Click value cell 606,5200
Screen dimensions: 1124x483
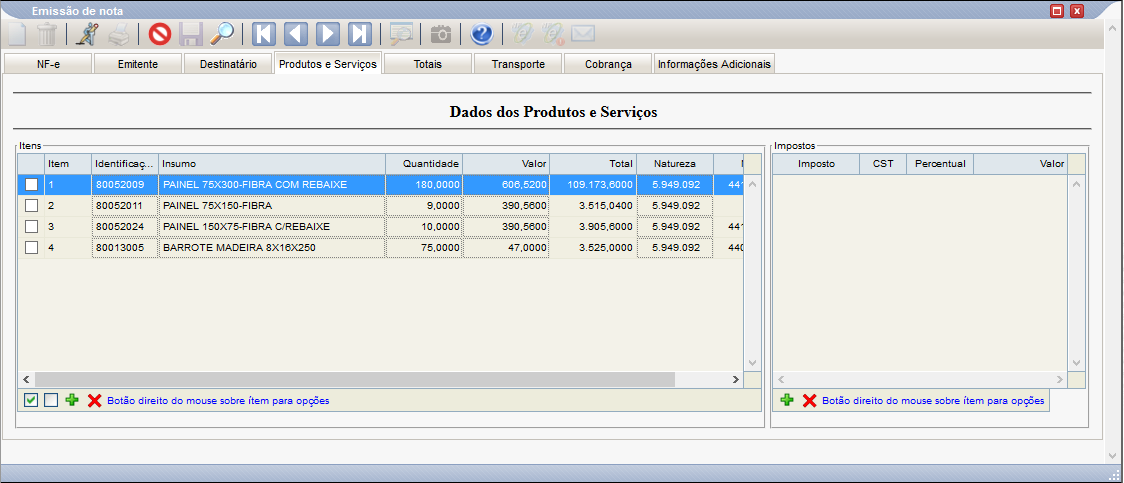click(506, 185)
